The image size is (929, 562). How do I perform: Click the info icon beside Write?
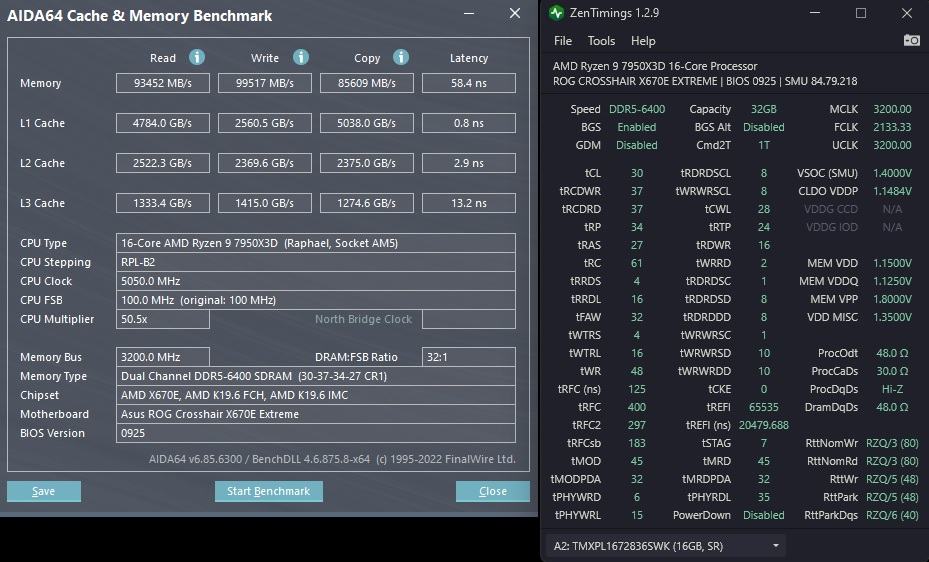click(x=301, y=58)
